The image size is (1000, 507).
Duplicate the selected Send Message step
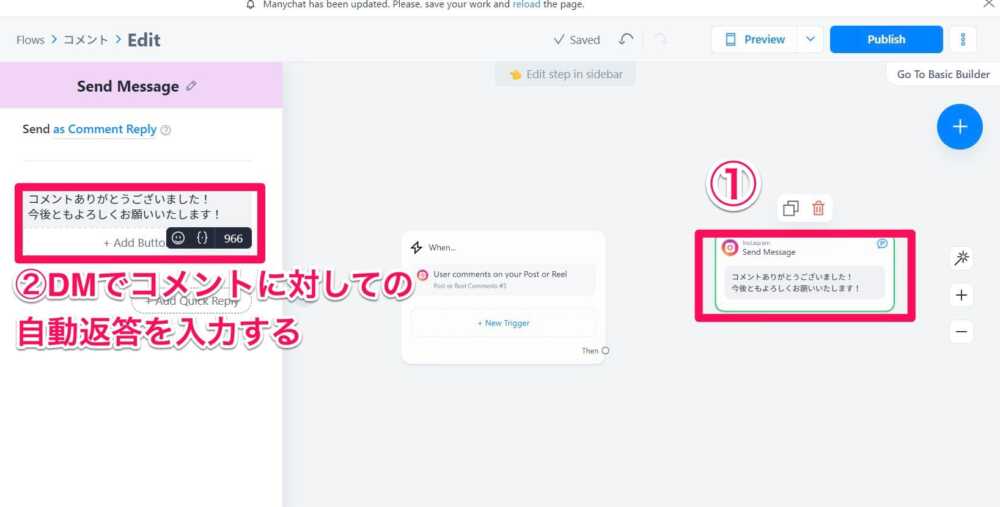791,208
